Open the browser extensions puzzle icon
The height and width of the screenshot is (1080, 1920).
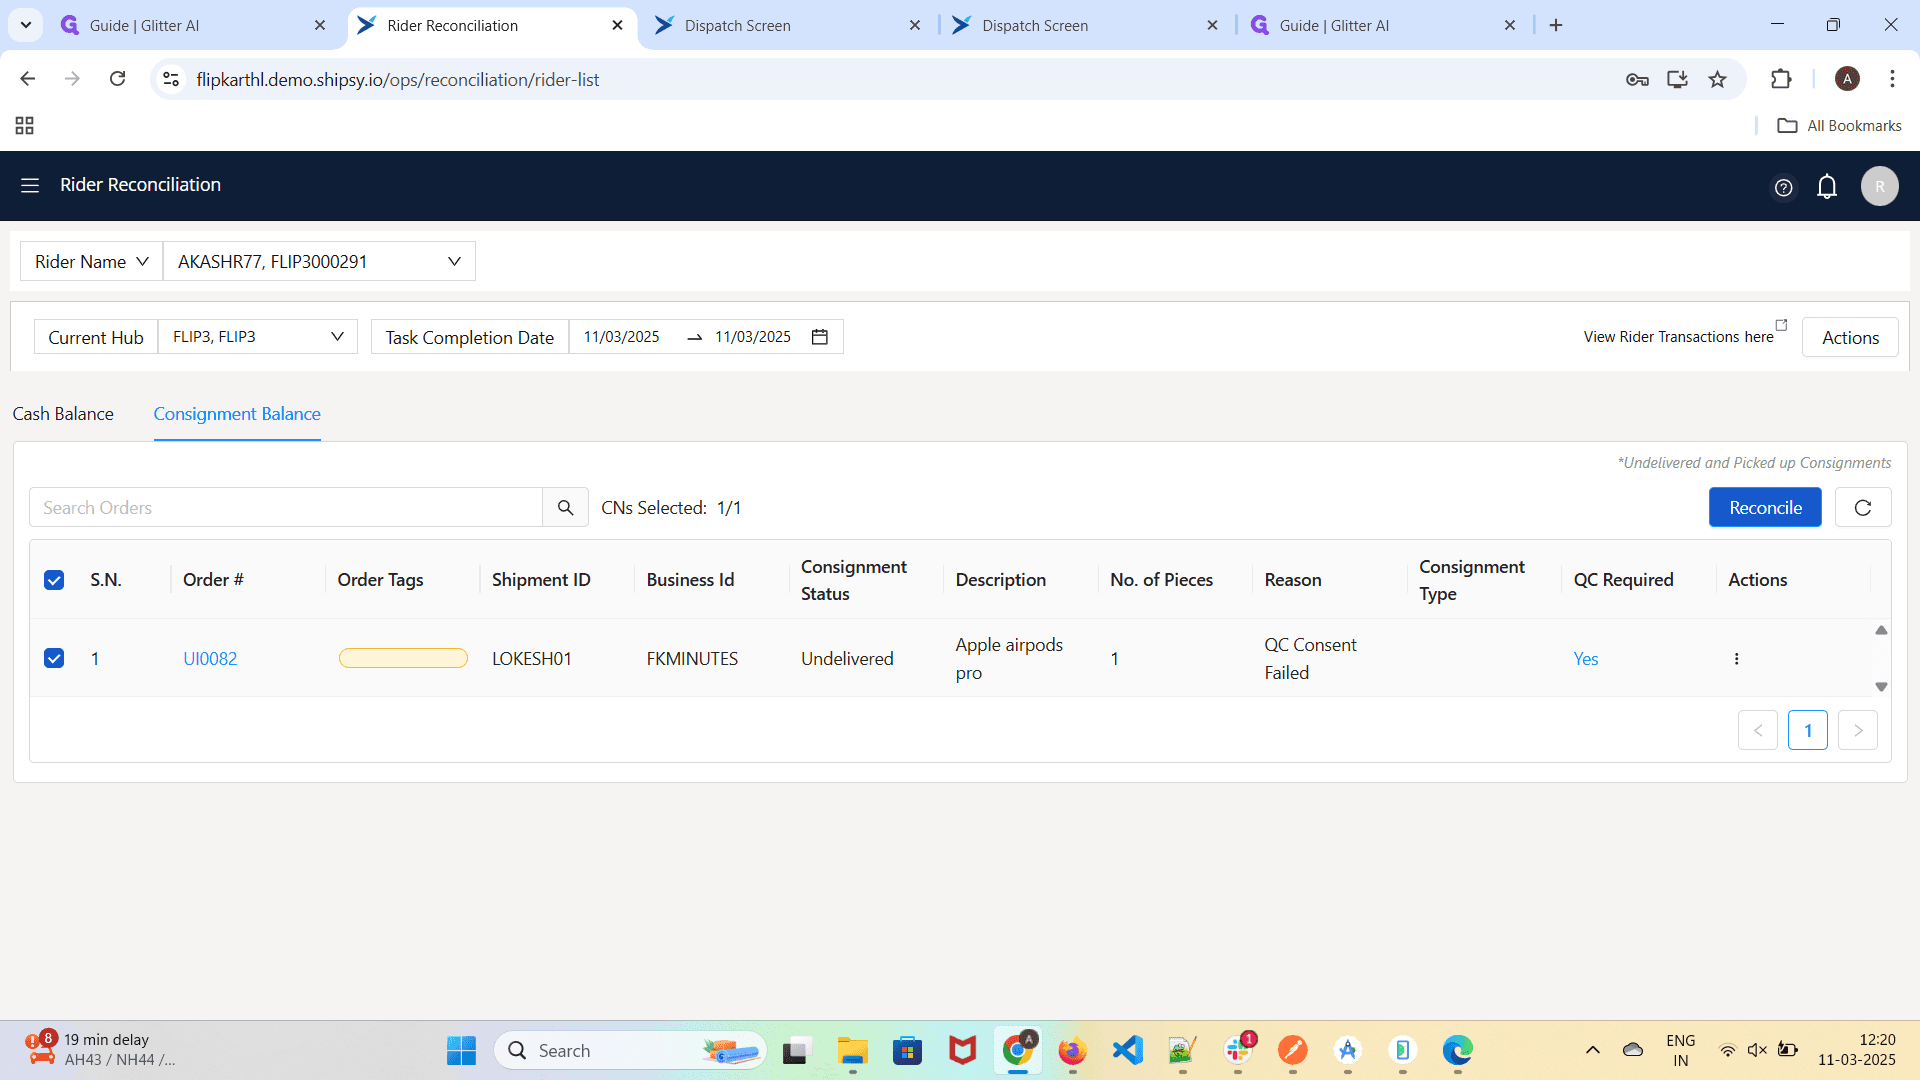point(1781,79)
